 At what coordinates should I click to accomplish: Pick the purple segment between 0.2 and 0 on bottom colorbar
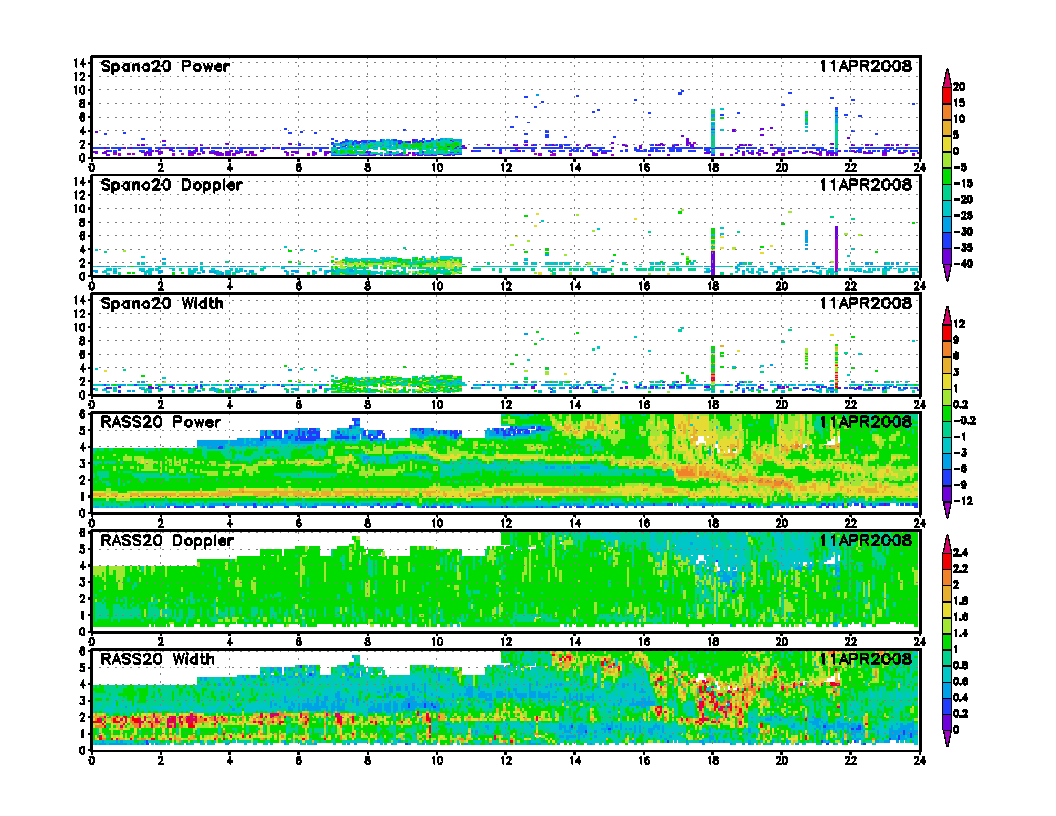pos(947,722)
